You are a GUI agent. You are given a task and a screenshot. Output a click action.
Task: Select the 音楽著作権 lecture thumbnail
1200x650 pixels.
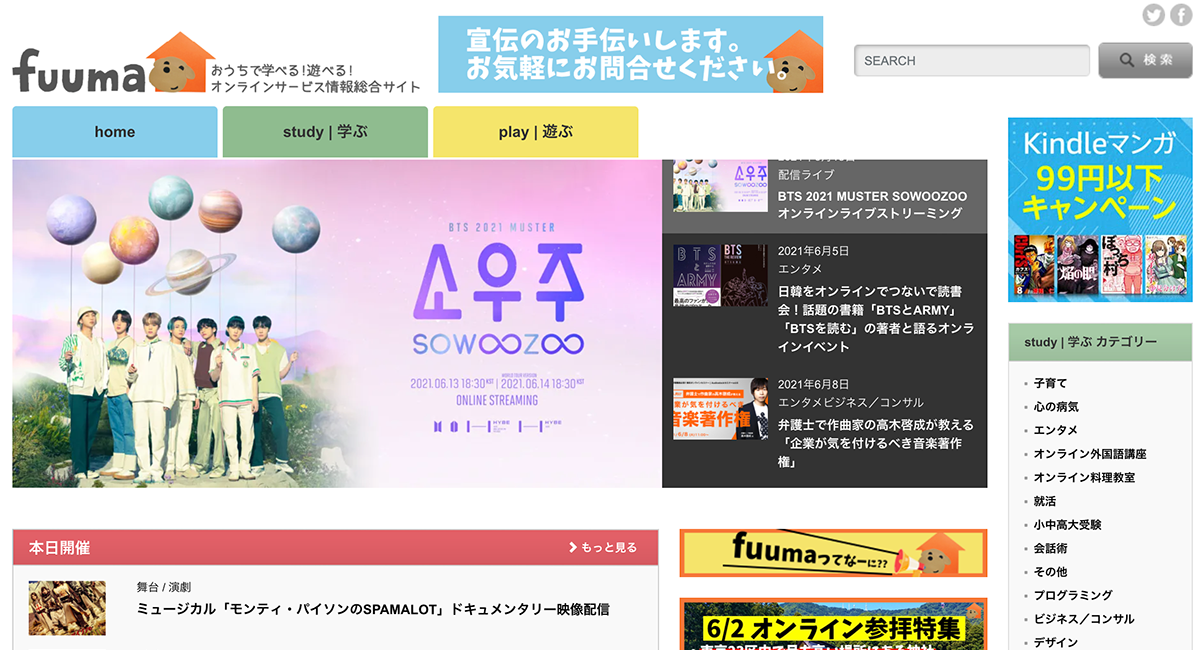click(720, 408)
